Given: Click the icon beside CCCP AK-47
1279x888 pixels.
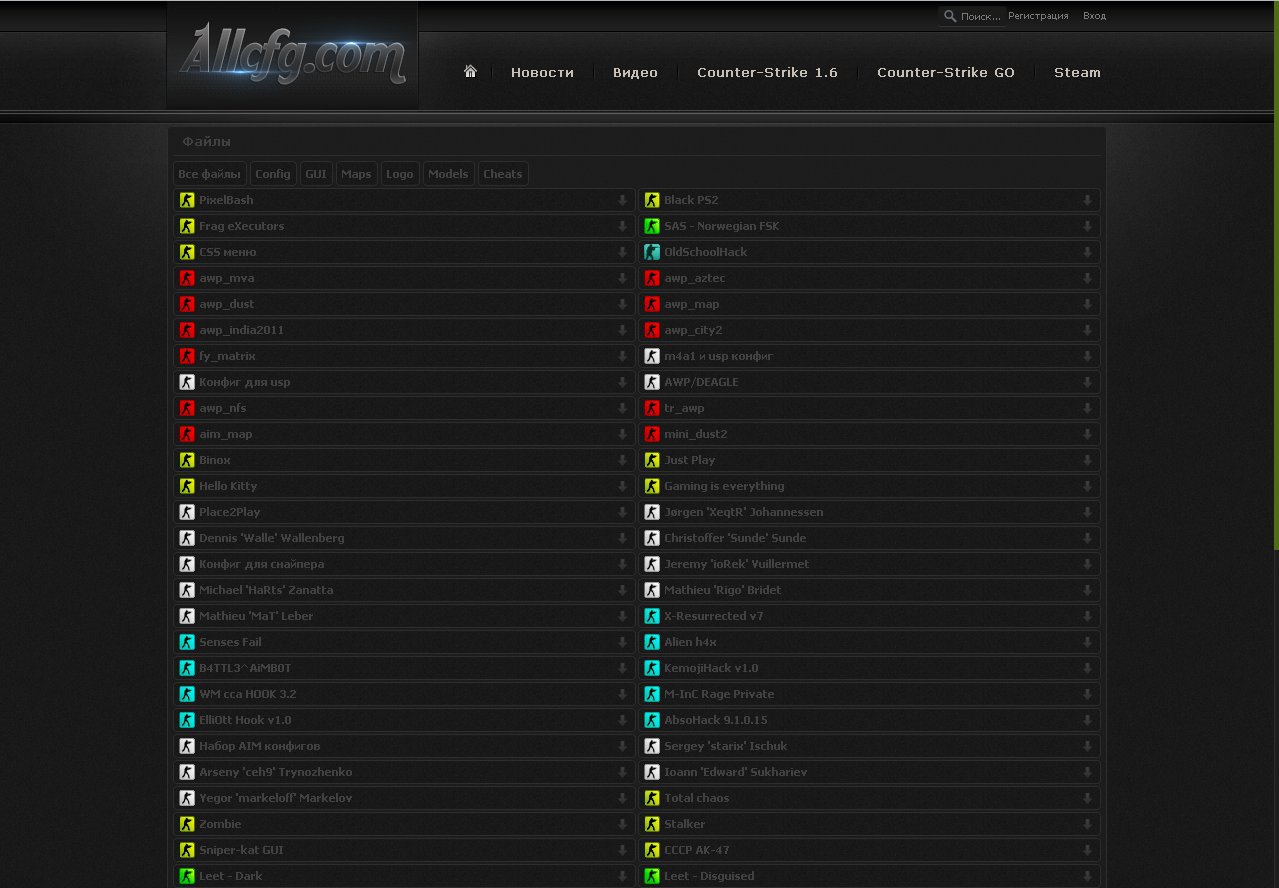Looking at the screenshot, I should click(x=652, y=850).
